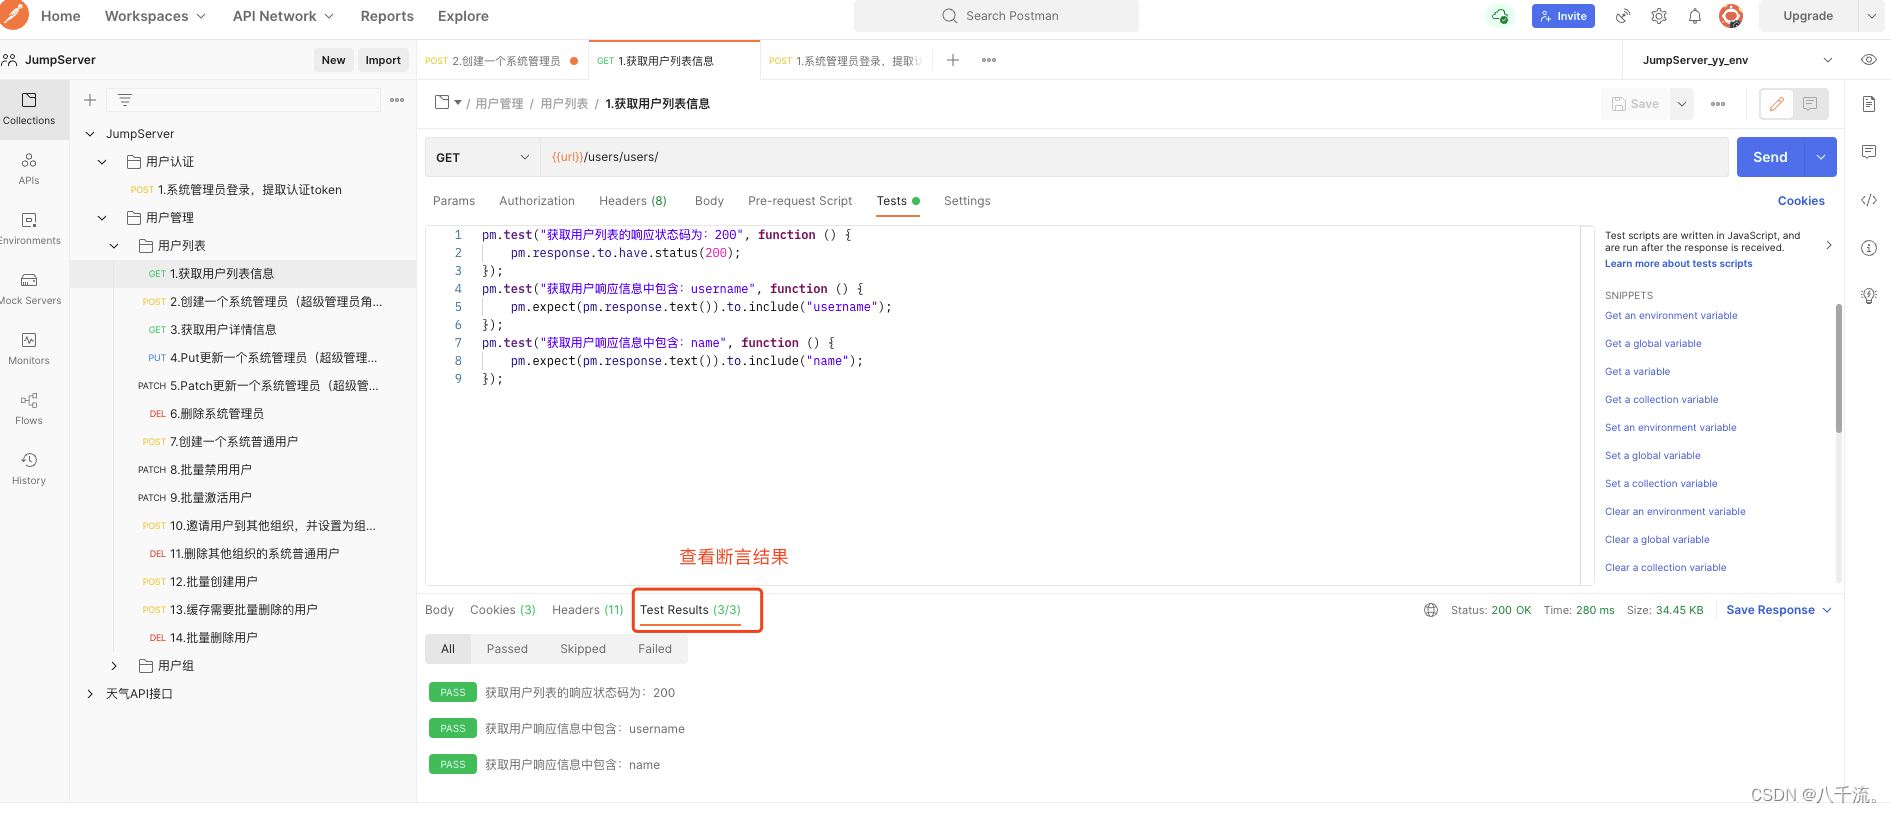Collapse the 用户列表 folder
The image size is (1891, 813).
pos(114,246)
